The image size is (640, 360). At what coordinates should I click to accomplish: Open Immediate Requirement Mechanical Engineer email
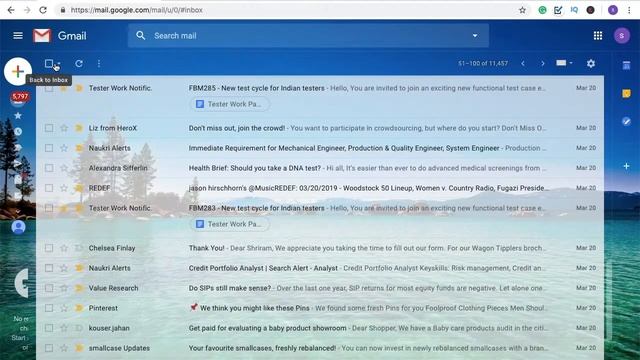320,148
